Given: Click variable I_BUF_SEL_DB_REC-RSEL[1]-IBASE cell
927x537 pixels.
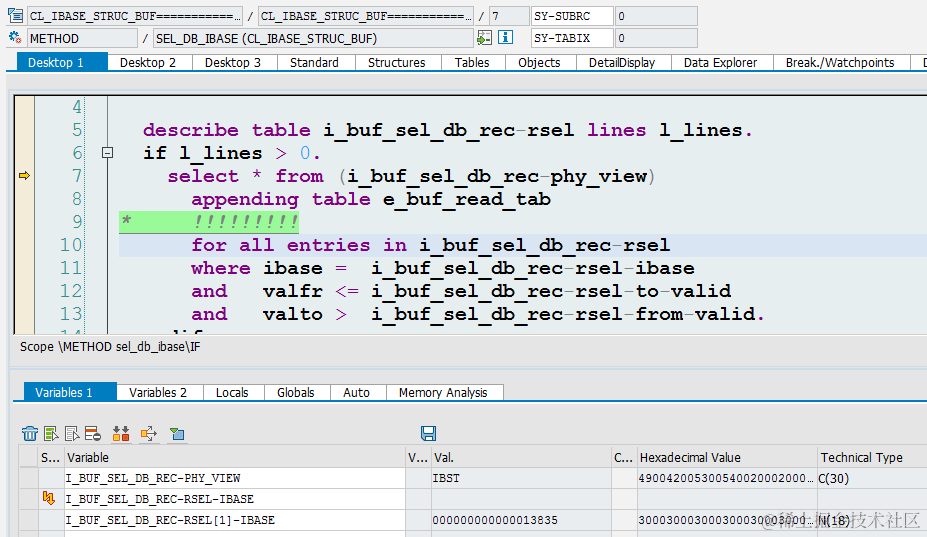Looking at the screenshot, I should point(235,520).
